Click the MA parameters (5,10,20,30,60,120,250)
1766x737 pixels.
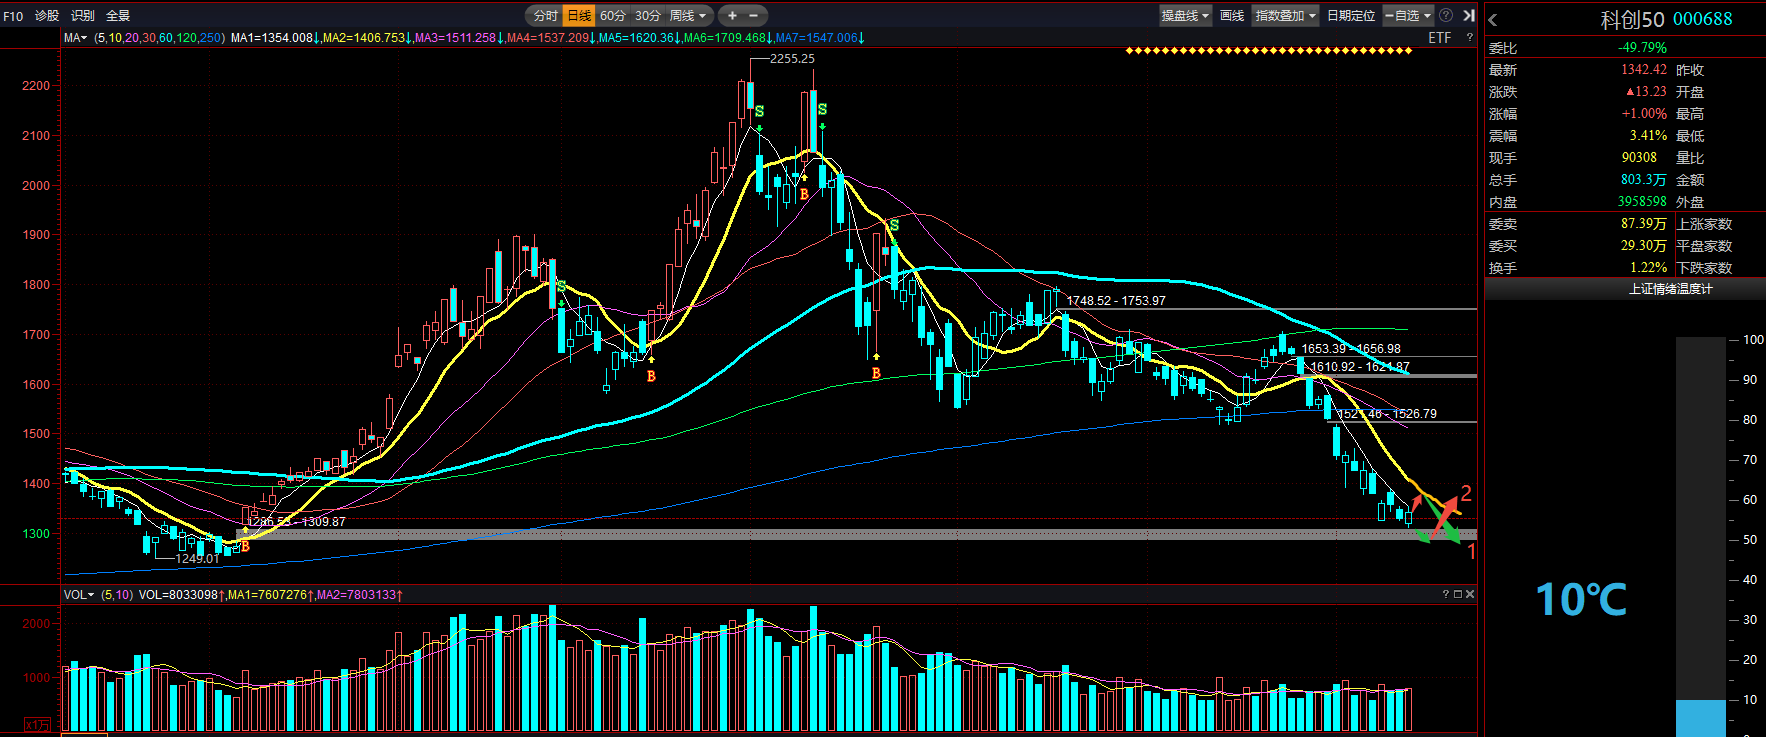159,38
